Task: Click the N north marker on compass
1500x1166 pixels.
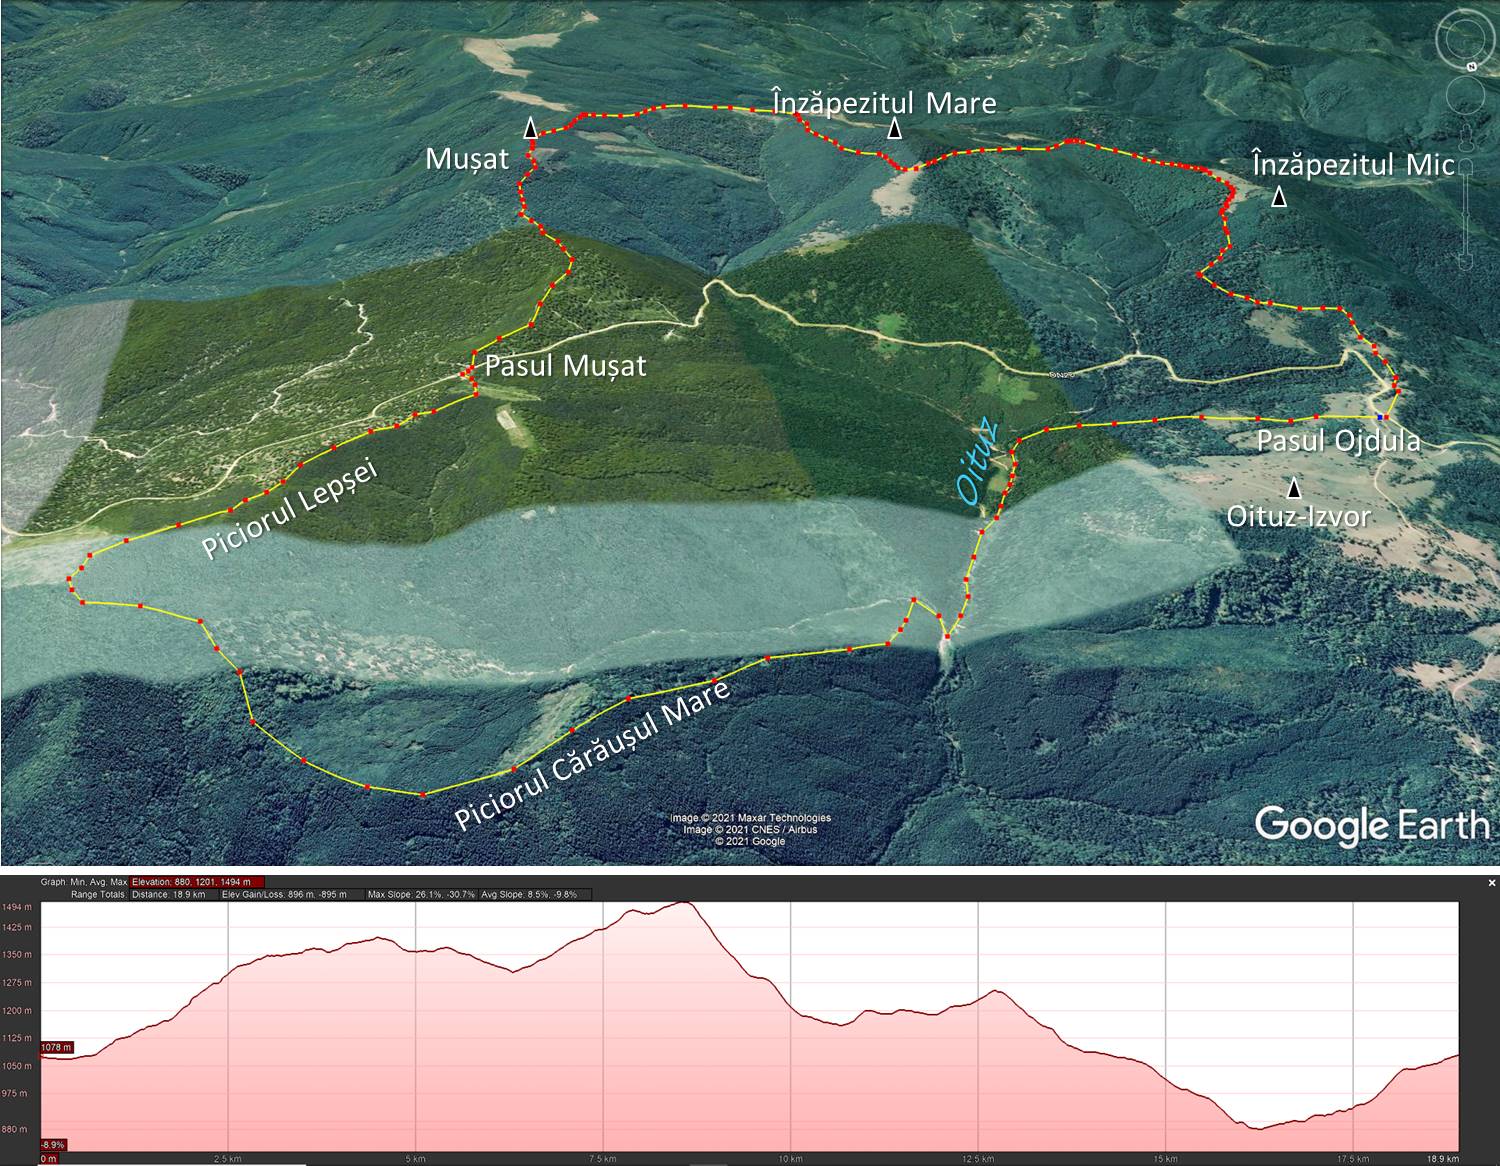Action: (x=1472, y=66)
